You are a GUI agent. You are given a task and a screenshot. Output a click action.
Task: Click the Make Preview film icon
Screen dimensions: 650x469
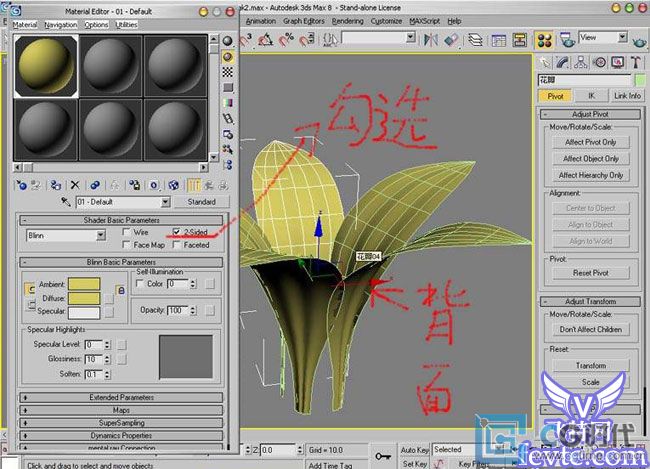pyautogui.click(x=227, y=119)
